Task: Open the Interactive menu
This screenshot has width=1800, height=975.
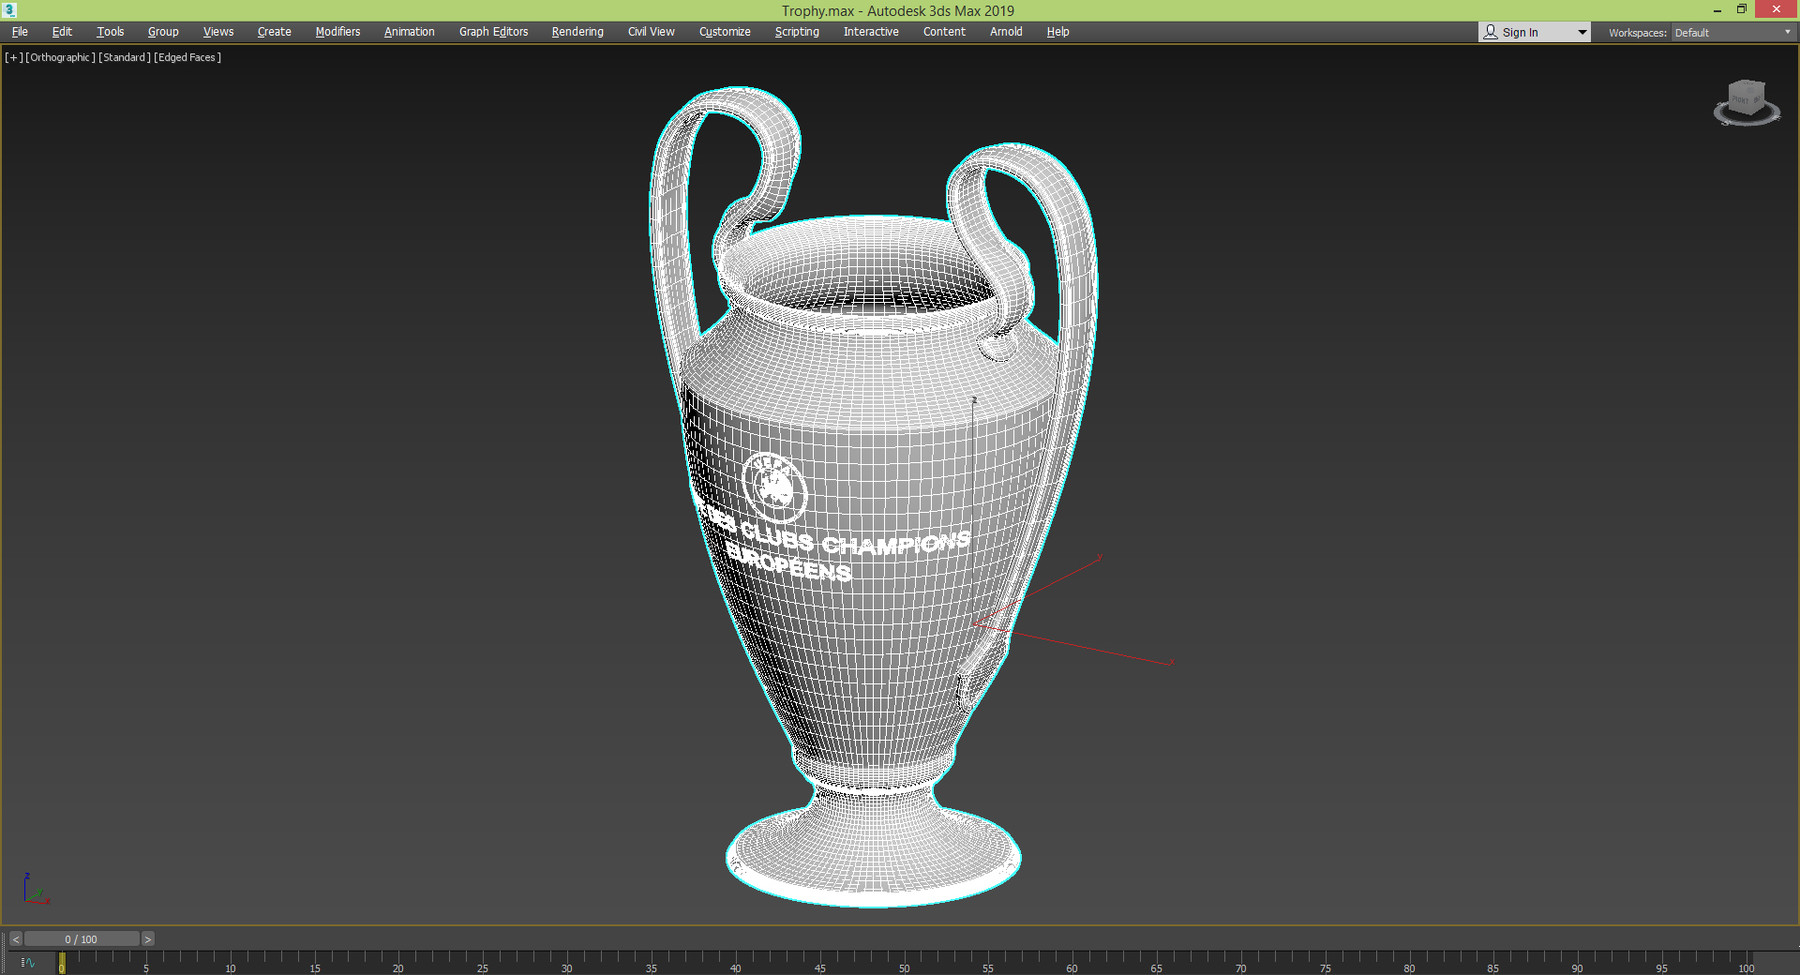Action: click(x=871, y=32)
